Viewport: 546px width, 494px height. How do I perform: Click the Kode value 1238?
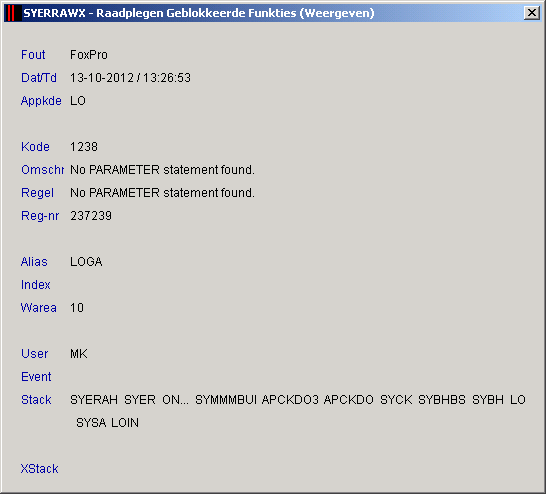(x=84, y=147)
